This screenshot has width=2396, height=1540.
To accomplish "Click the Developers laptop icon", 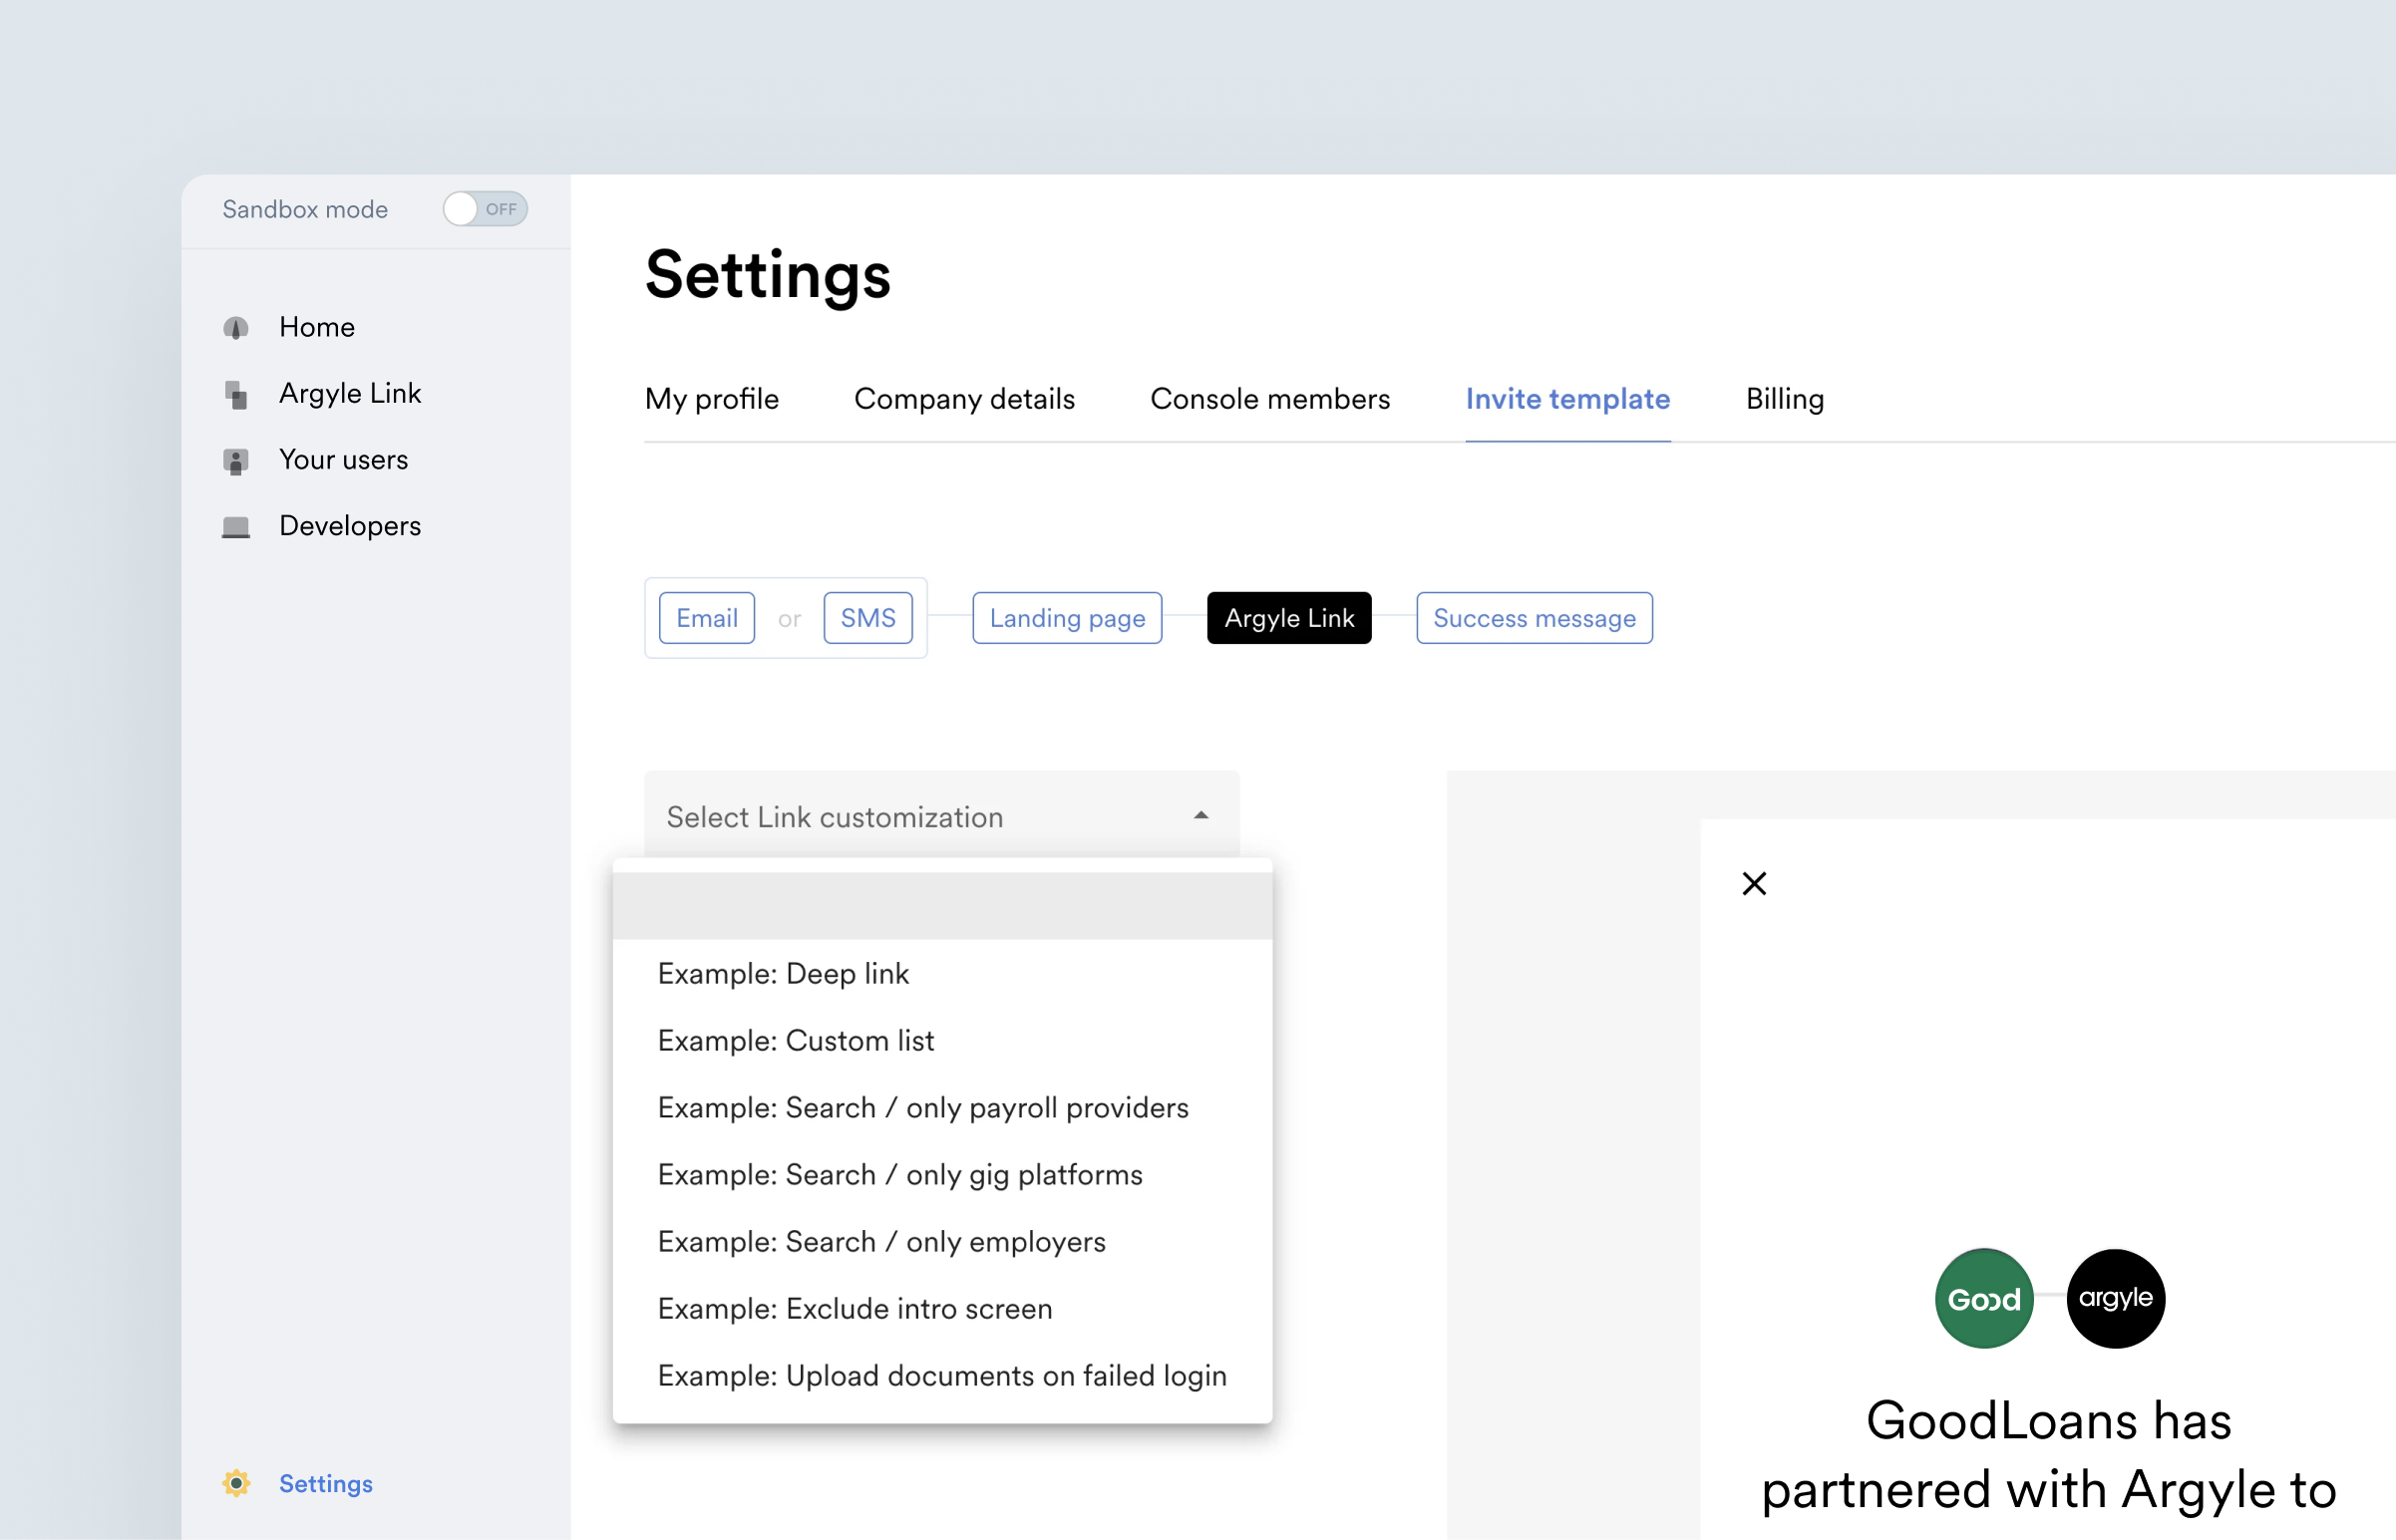I will pos(236,527).
